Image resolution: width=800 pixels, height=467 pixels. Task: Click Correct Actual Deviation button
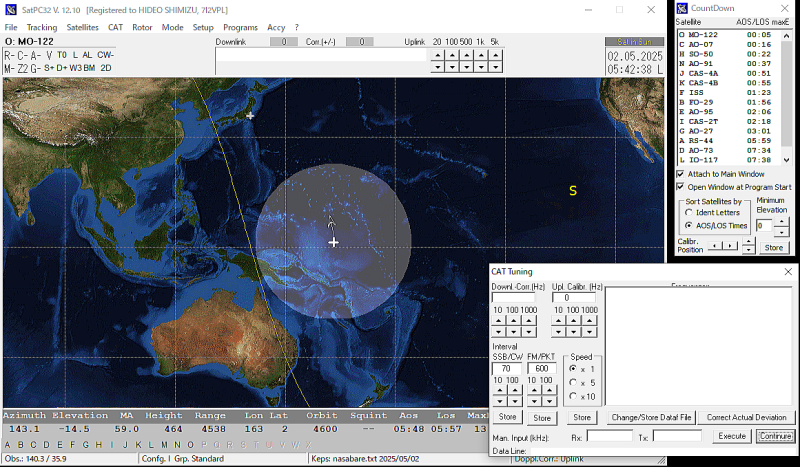tap(746, 417)
